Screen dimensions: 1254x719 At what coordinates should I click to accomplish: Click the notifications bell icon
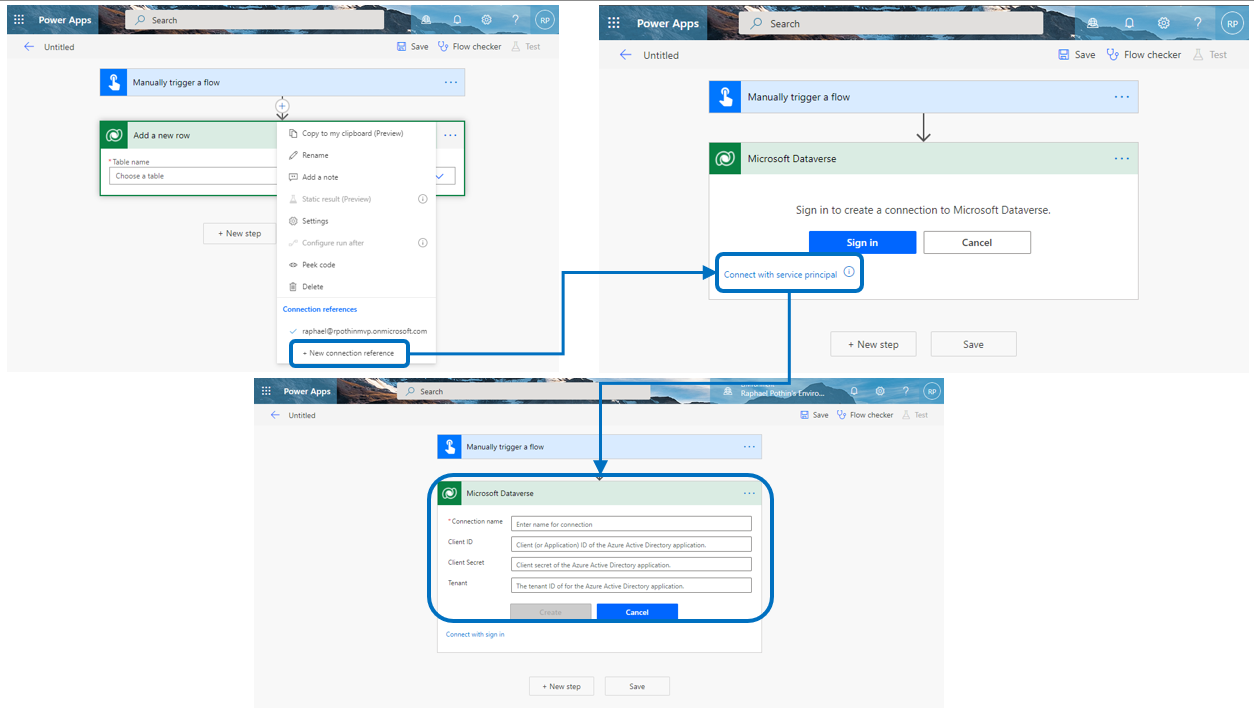(x=458, y=20)
